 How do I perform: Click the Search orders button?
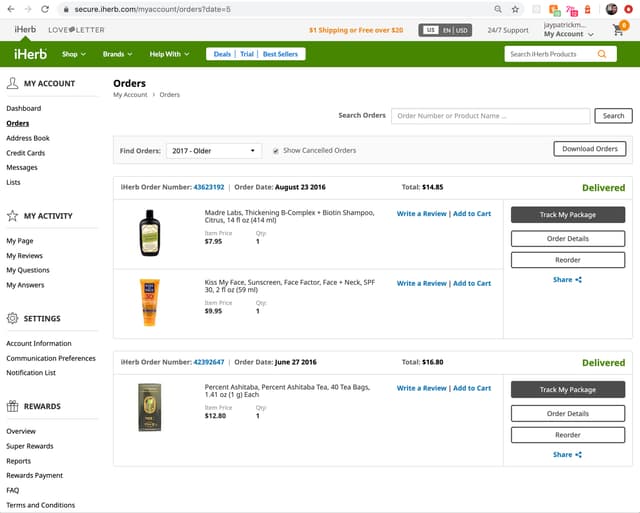[613, 115]
